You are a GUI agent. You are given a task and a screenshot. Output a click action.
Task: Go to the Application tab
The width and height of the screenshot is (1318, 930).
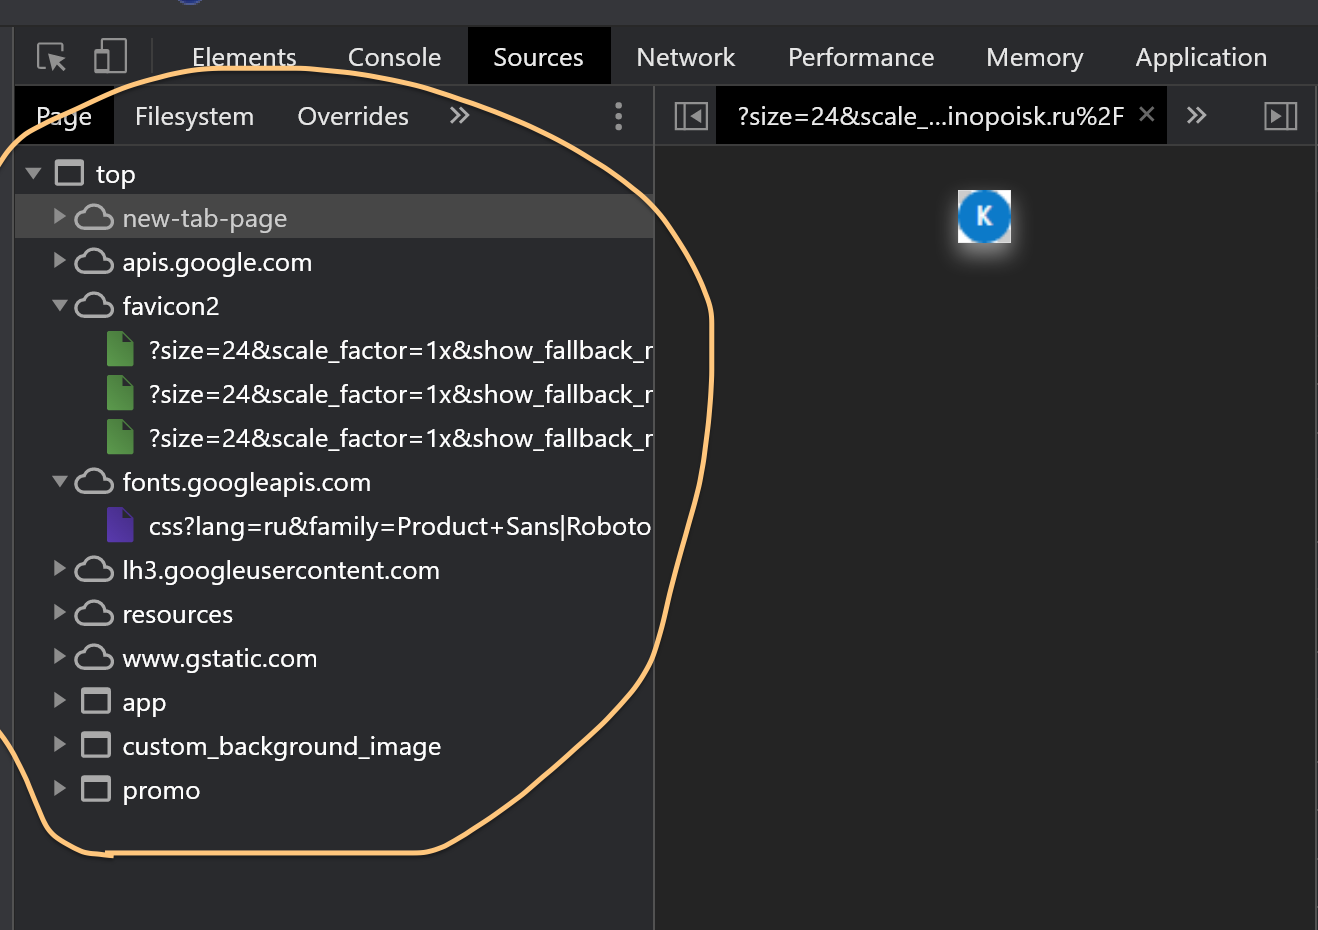click(1201, 57)
